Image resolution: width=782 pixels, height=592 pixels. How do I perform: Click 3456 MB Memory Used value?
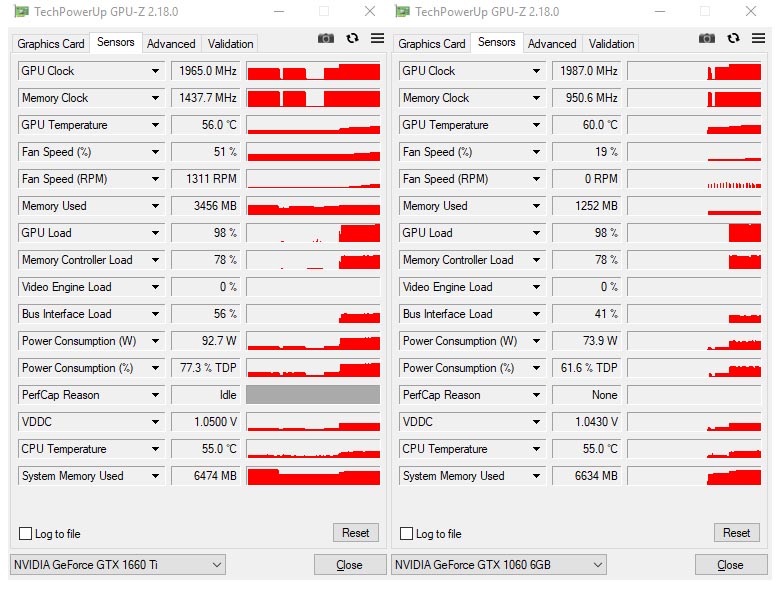coord(205,206)
